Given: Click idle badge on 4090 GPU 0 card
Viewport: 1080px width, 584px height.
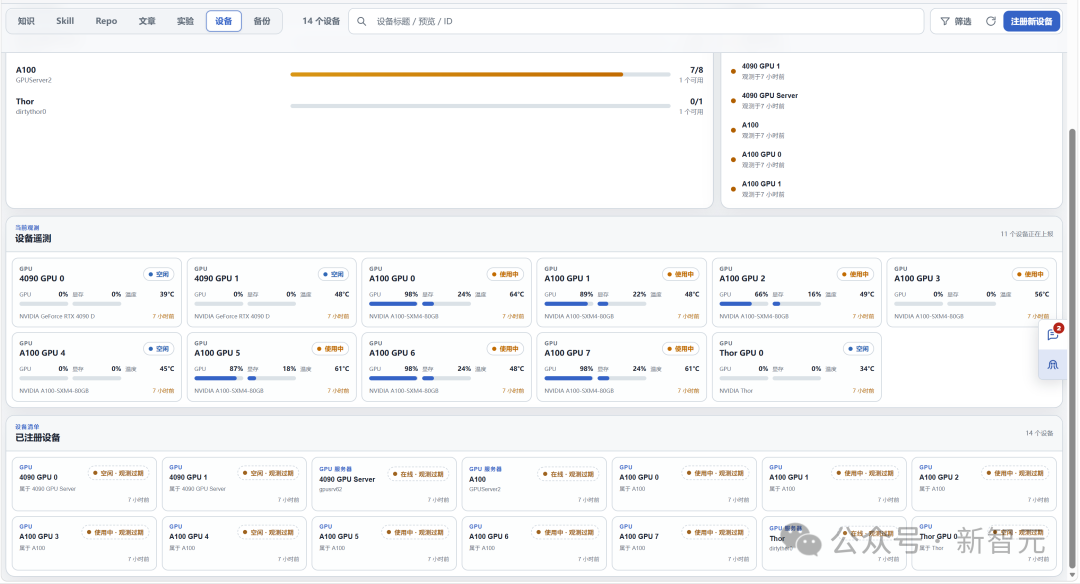Looking at the screenshot, I should pos(158,274).
